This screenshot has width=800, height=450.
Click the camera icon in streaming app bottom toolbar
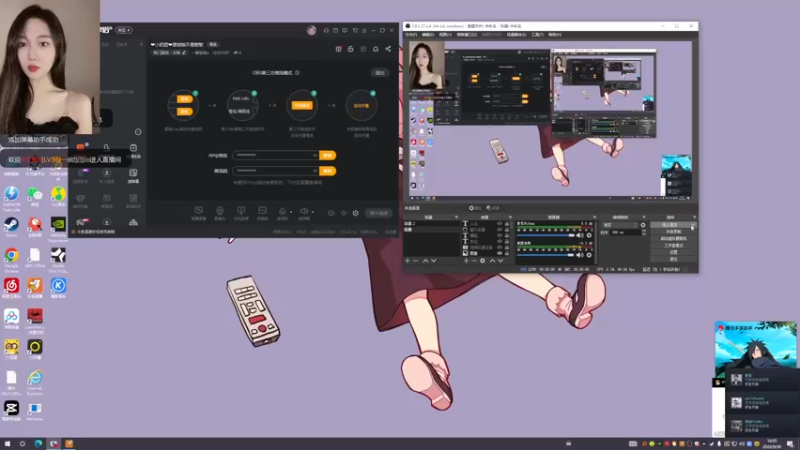coord(220,211)
